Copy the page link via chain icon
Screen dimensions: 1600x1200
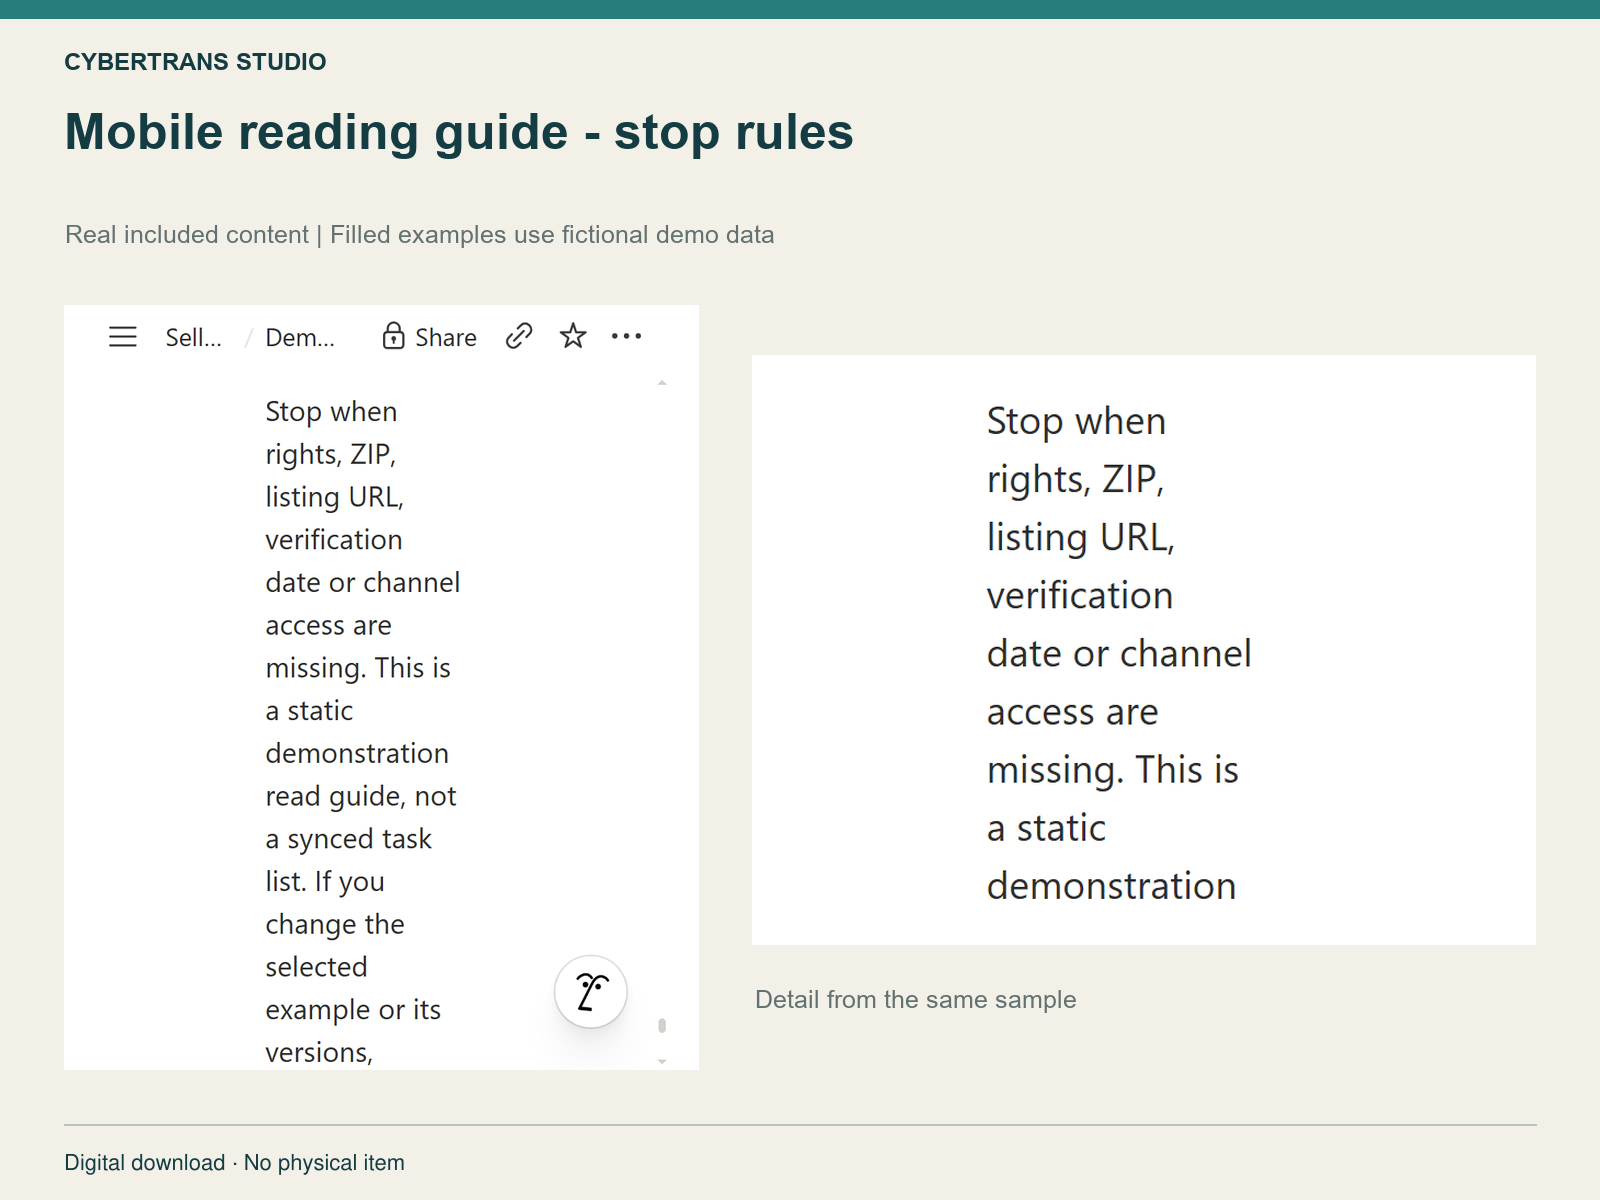coord(519,336)
